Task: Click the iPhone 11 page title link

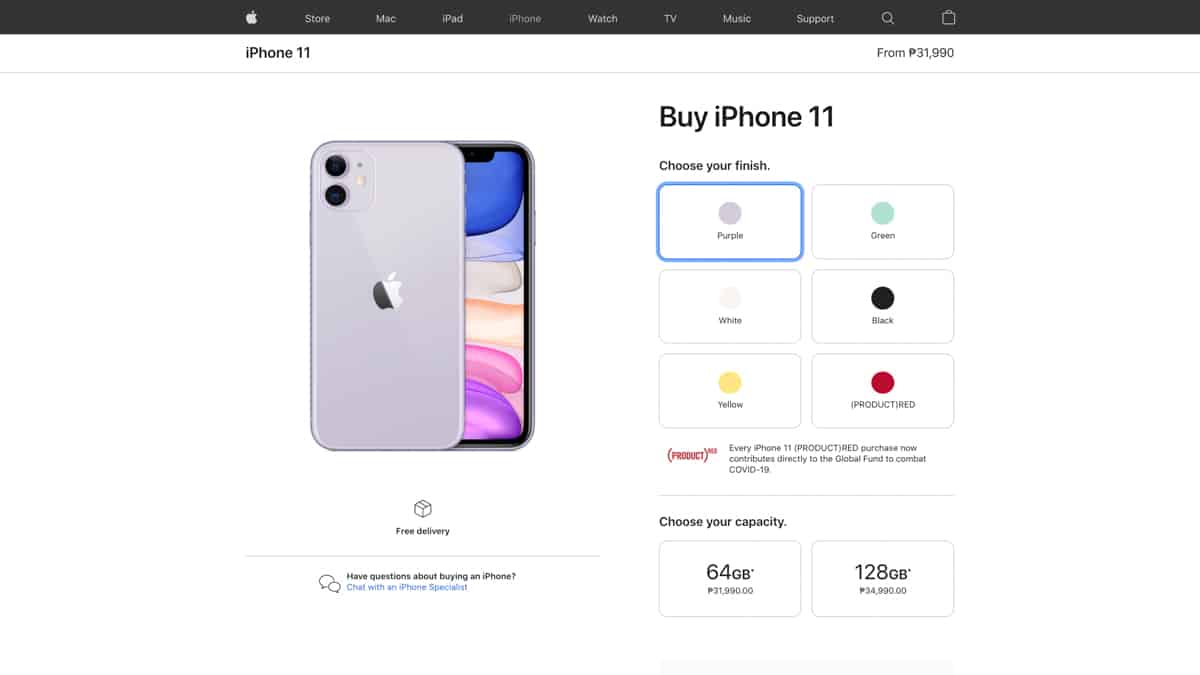Action: [278, 53]
